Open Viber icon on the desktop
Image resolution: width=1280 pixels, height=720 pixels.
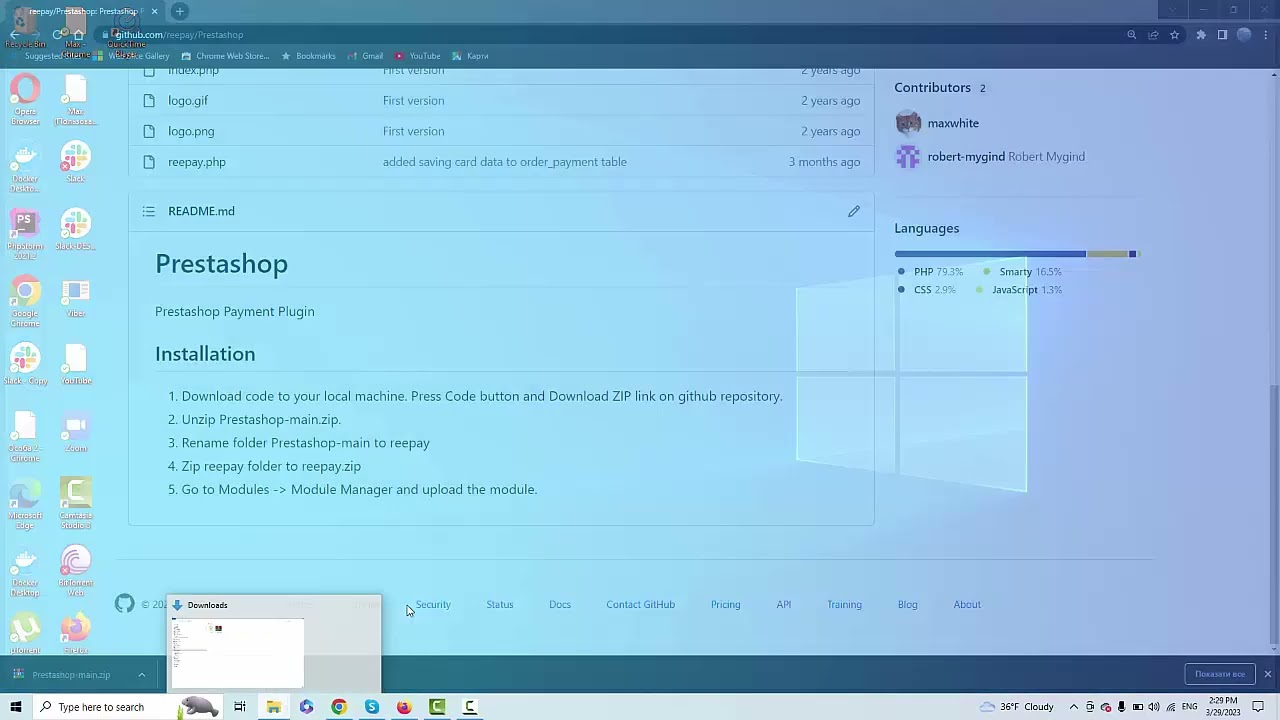click(x=76, y=299)
